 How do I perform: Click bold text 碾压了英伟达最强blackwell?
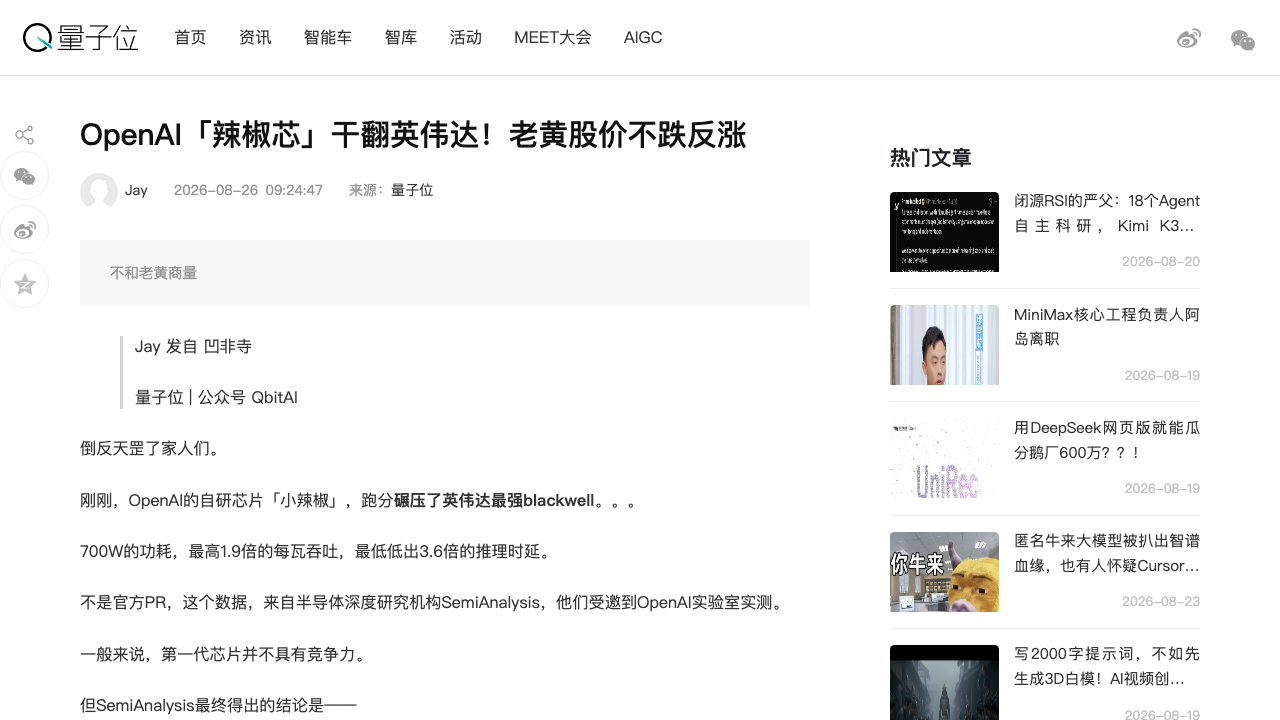coord(494,500)
